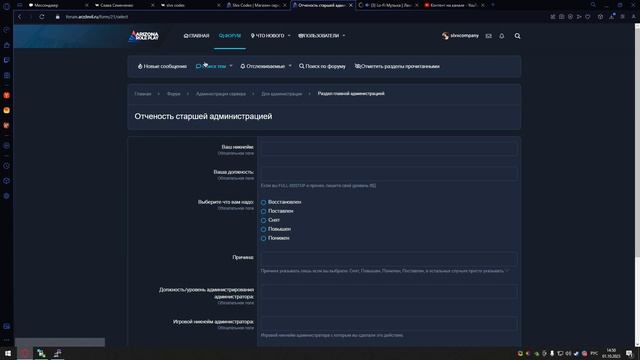Screen dimensions: 640x360
Task: Open the slixcompany account menu
Action: point(460,36)
